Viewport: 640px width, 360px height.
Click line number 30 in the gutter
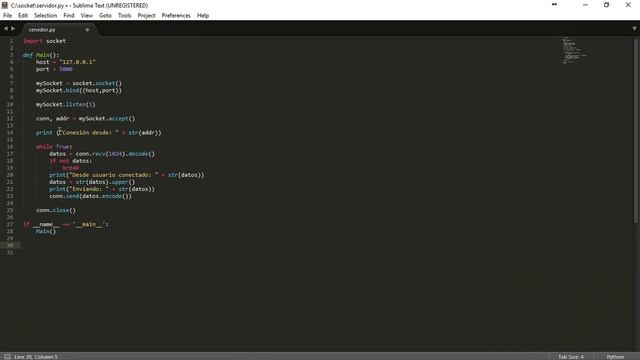tap(10, 245)
